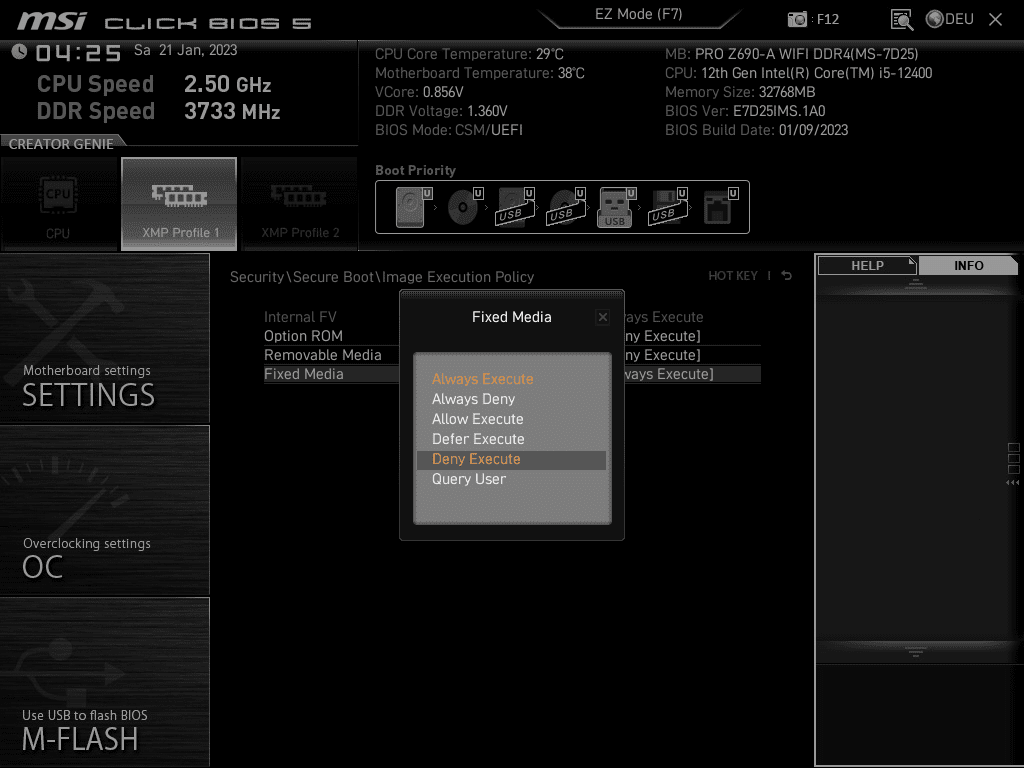The height and width of the screenshot is (768, 1024).
Task: Click the clock icon beside the time
Action: (x=19, y=51)
